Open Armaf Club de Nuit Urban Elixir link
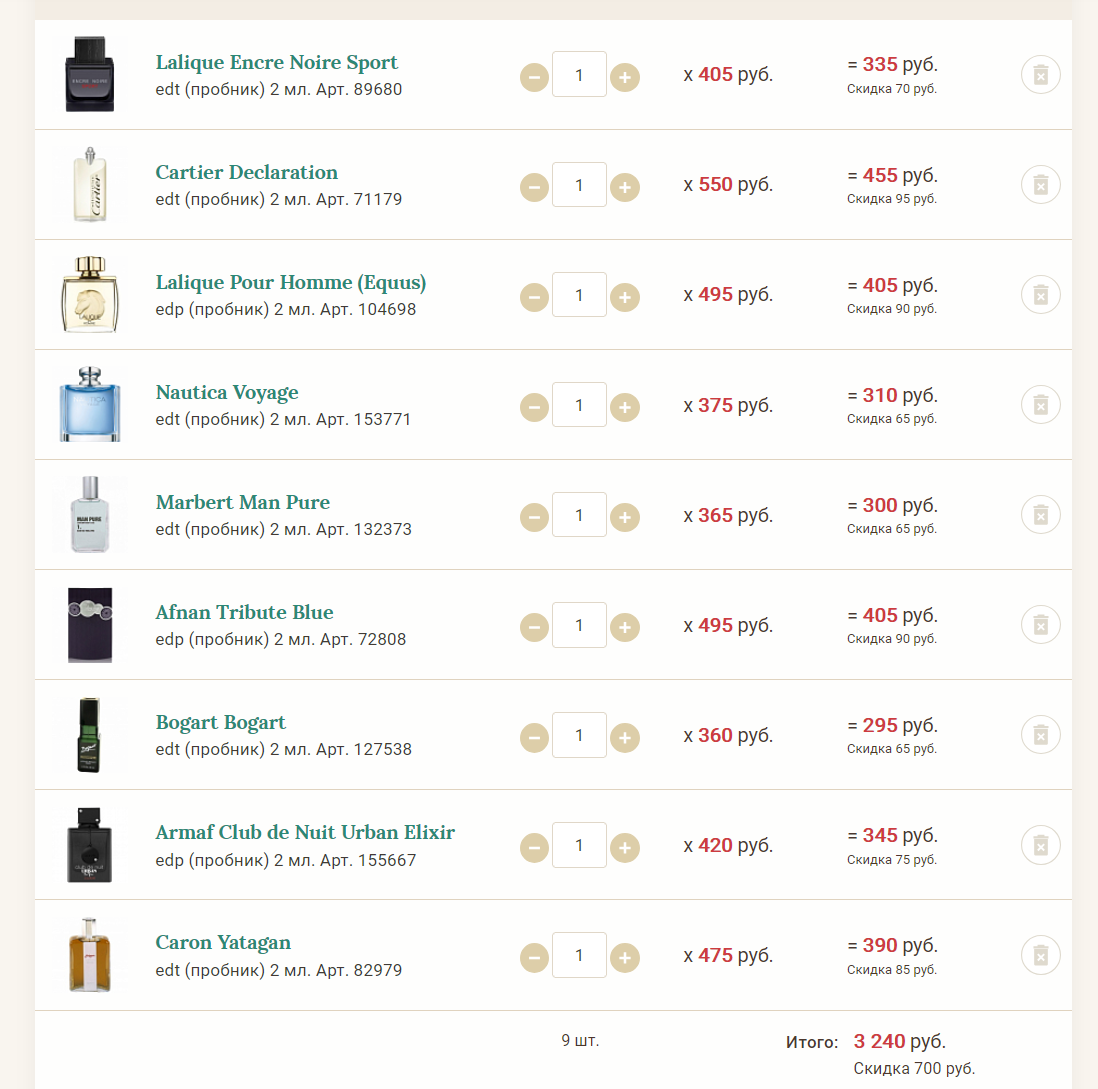Viewport: 1098px width, 1089px height. [x=305, y=832]
